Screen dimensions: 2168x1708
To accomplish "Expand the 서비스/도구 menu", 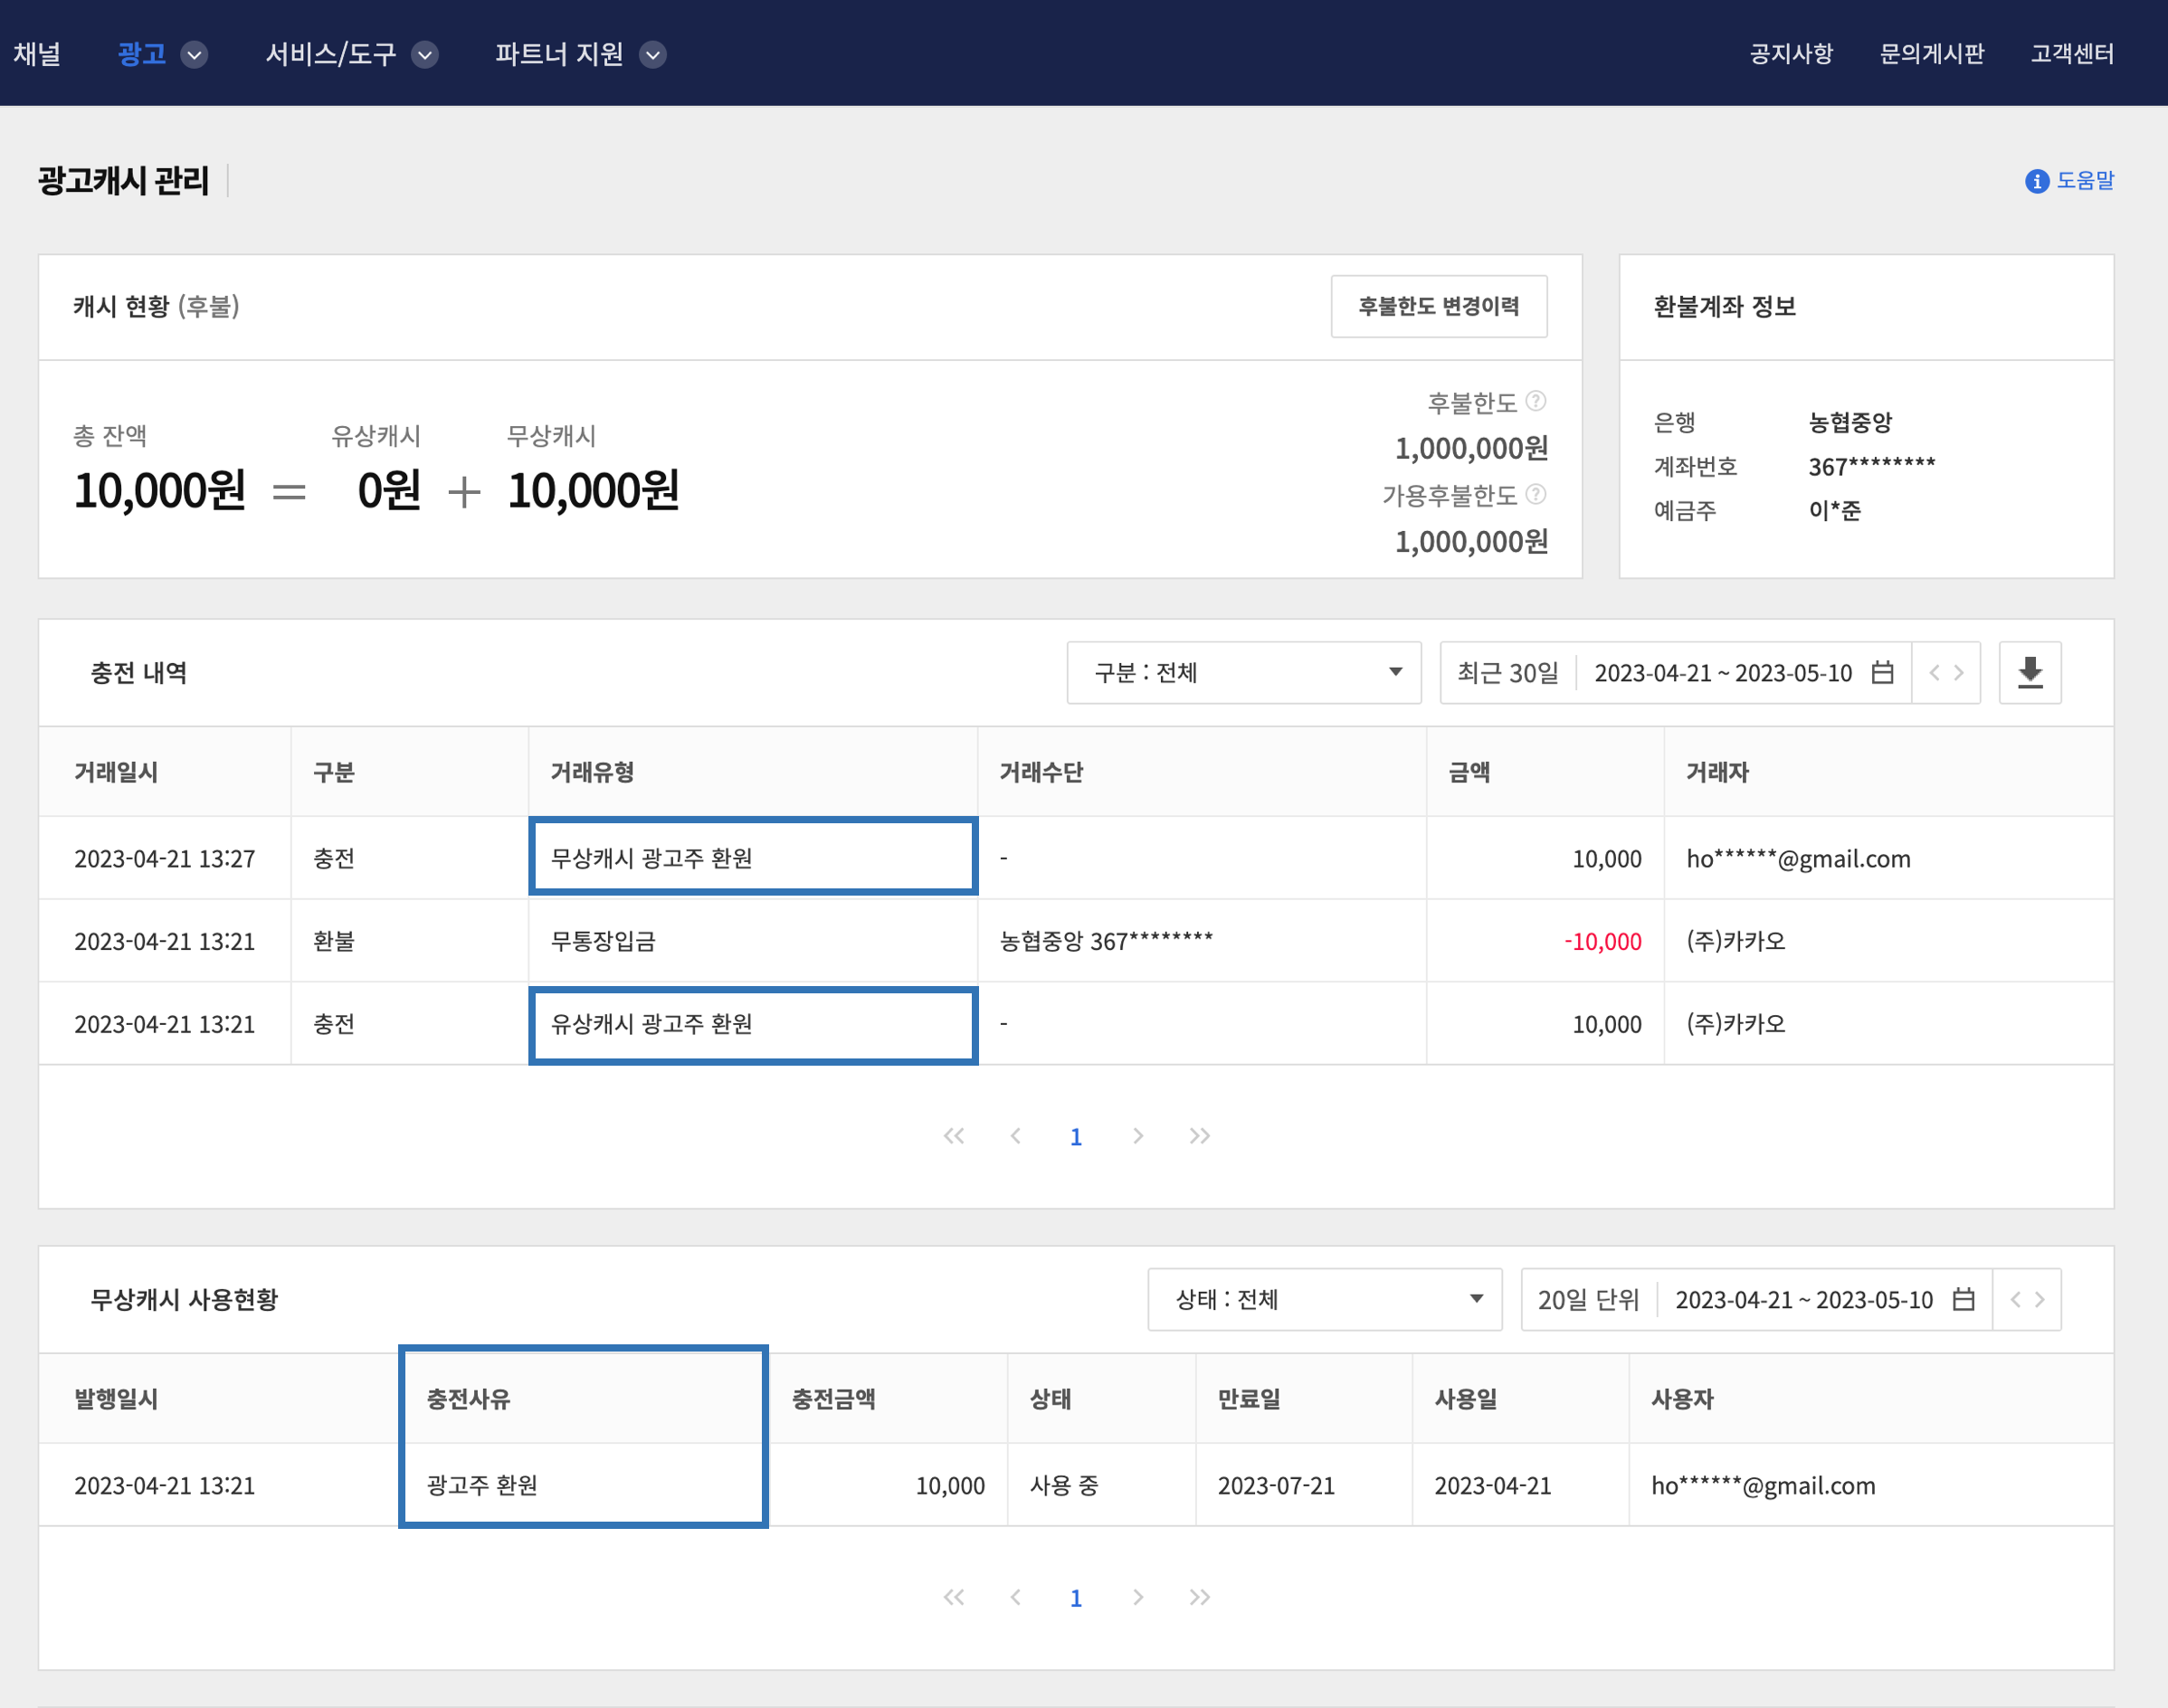I will pyautogui.click(x=424, y=54).
